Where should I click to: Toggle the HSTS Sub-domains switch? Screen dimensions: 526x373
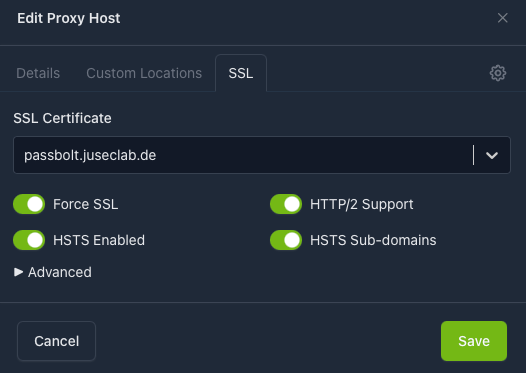pos(286,240)
